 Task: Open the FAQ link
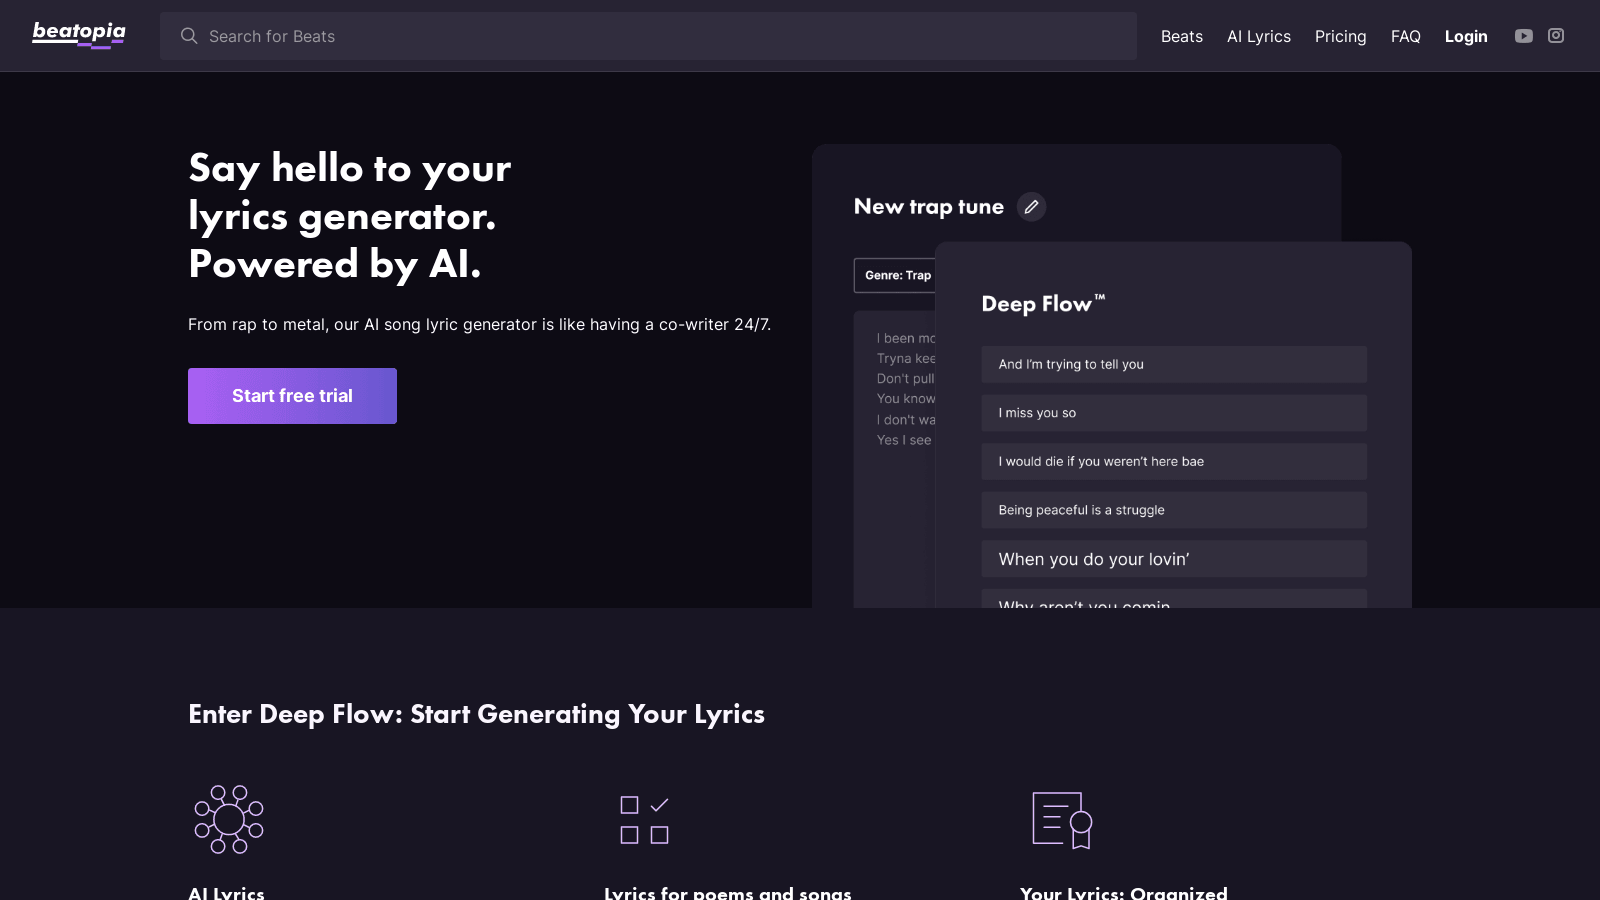[x=1406, y=36]
